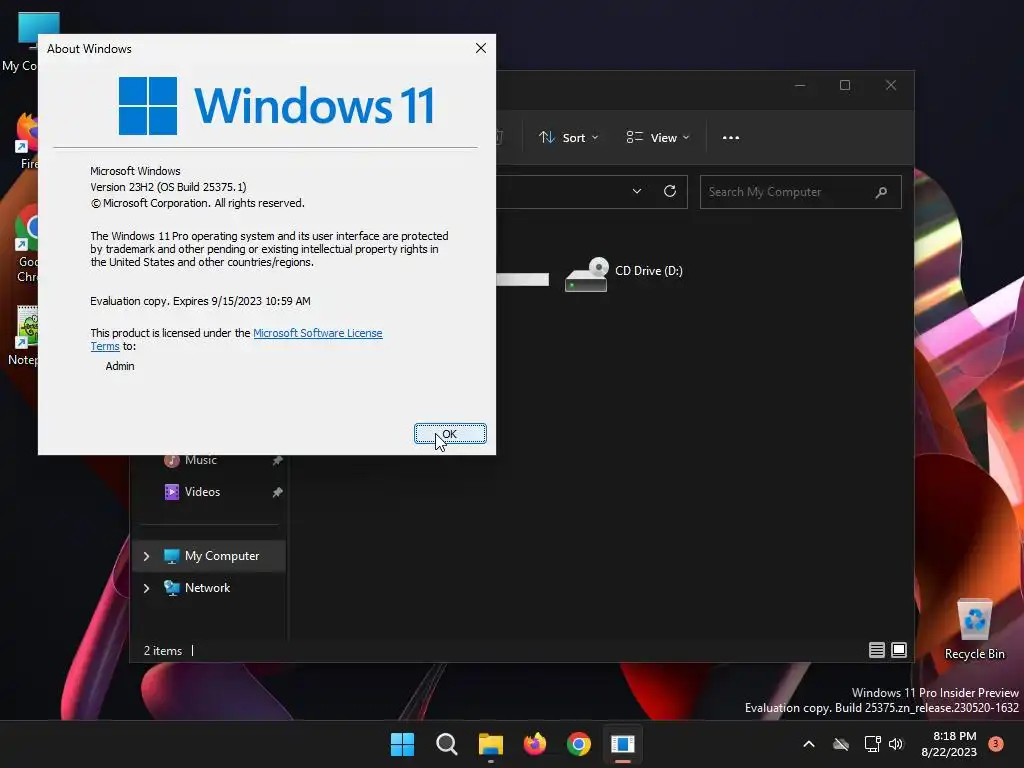
Task: Open File Explorer from taskbar
Action: tap(490, 744)
